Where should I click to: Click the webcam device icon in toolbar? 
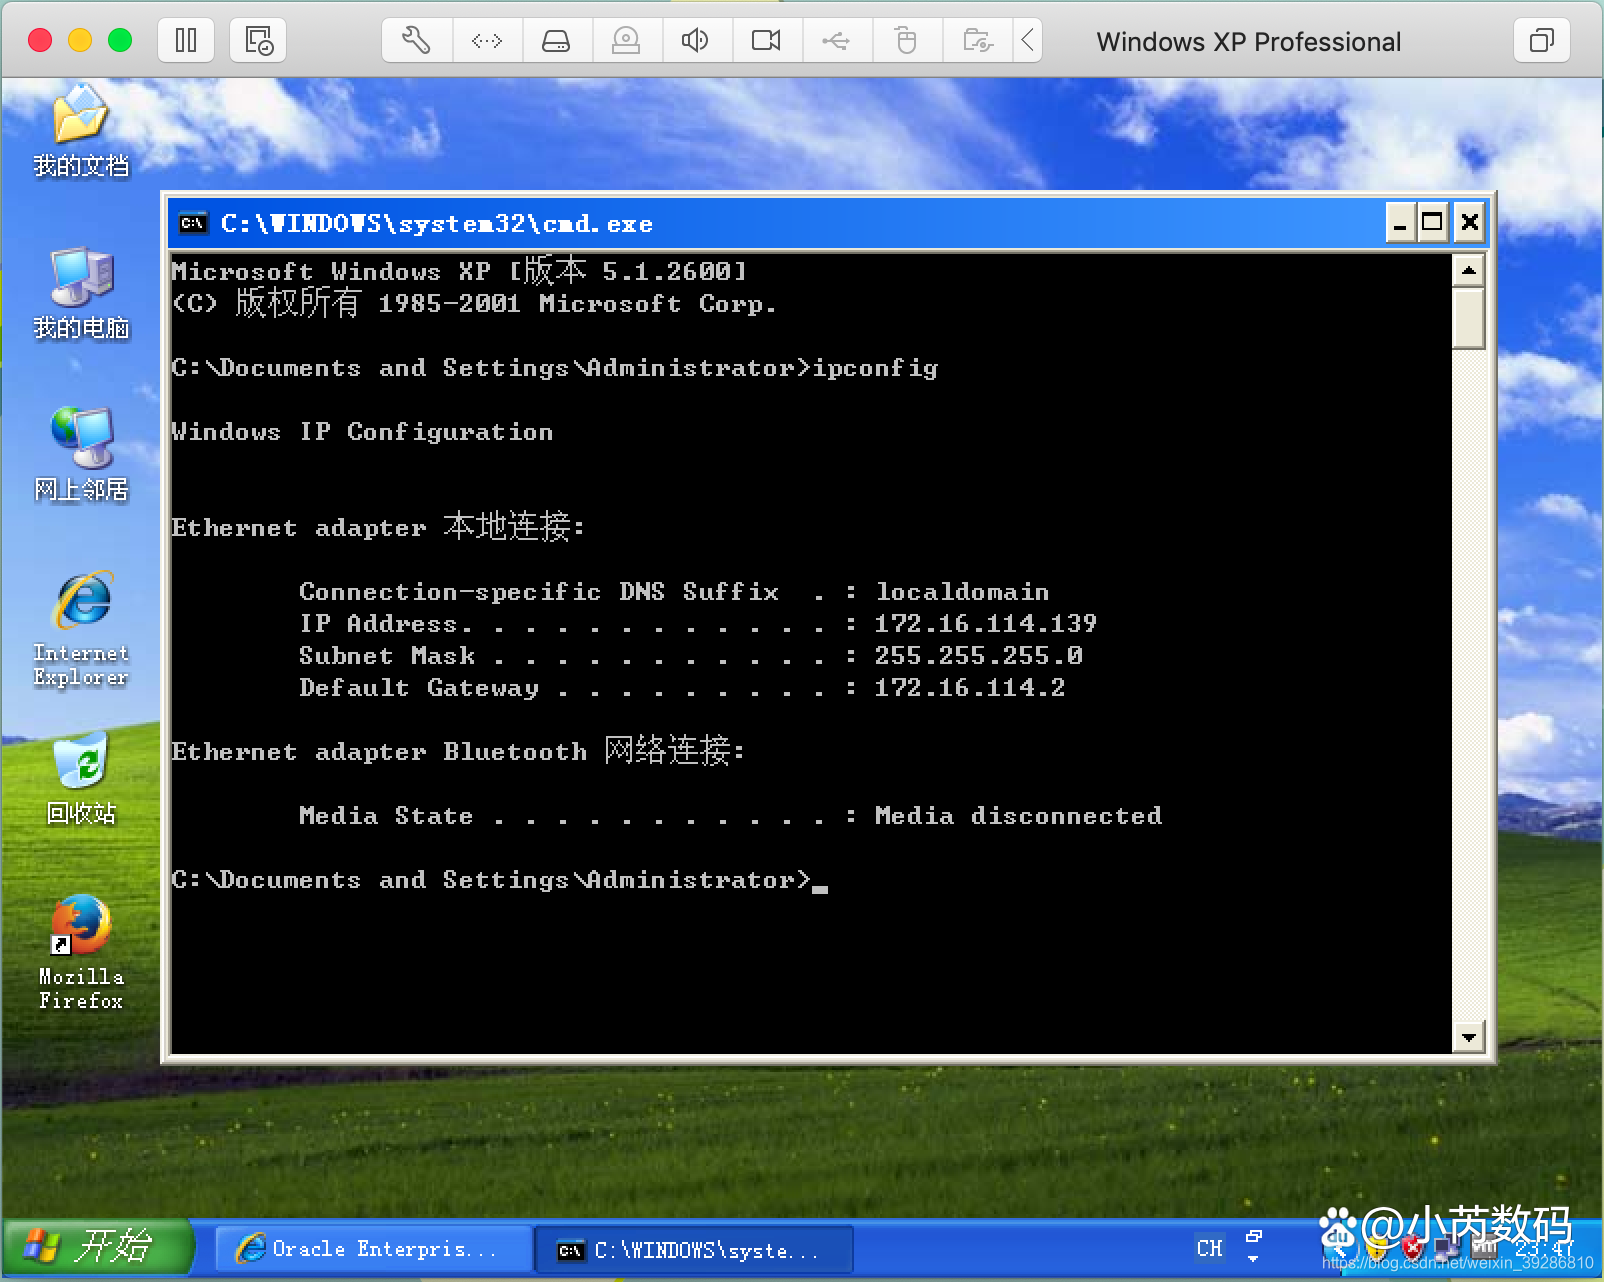coord(626,41)
